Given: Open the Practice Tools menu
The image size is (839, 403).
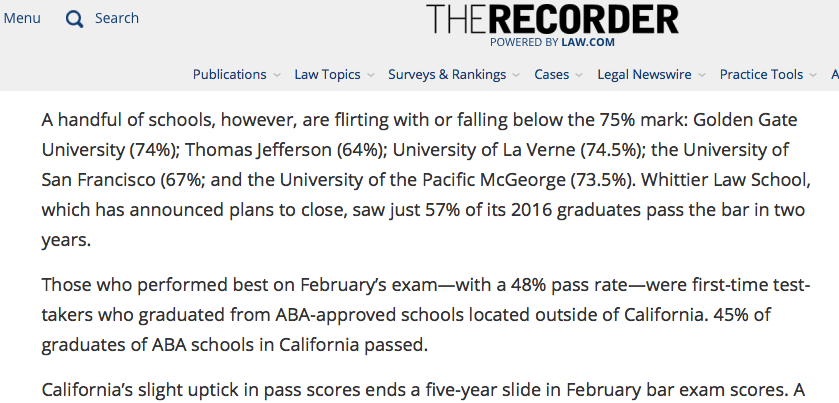Looking at the screenshot, I should click(x=761, y=74).
